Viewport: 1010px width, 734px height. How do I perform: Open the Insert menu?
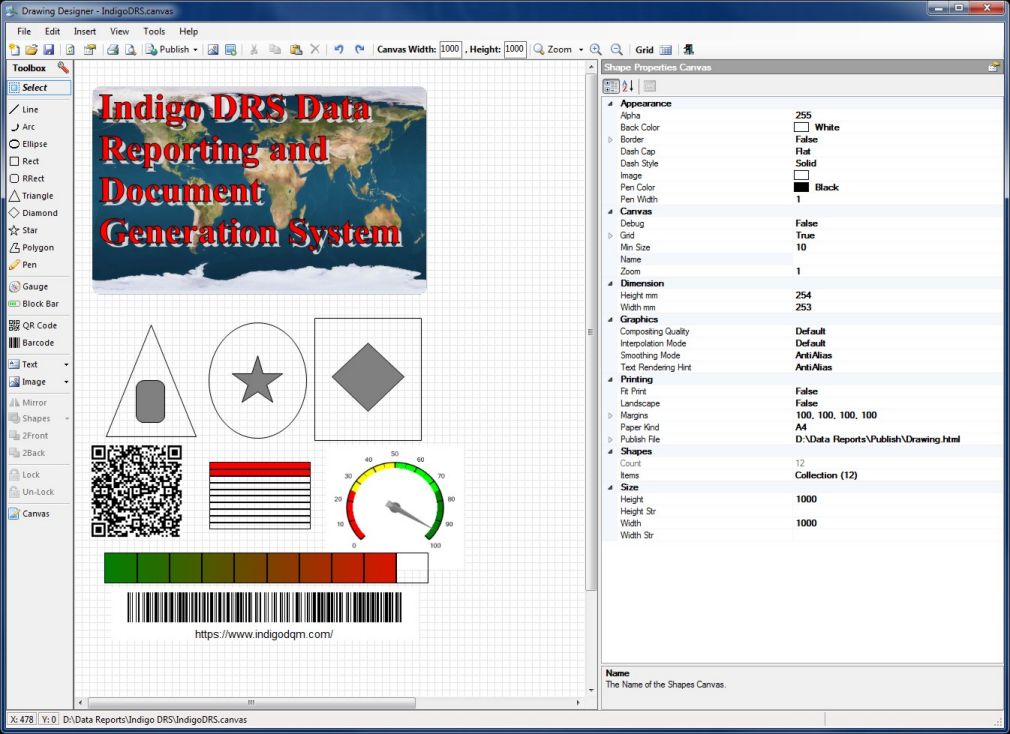click(85, 31)
